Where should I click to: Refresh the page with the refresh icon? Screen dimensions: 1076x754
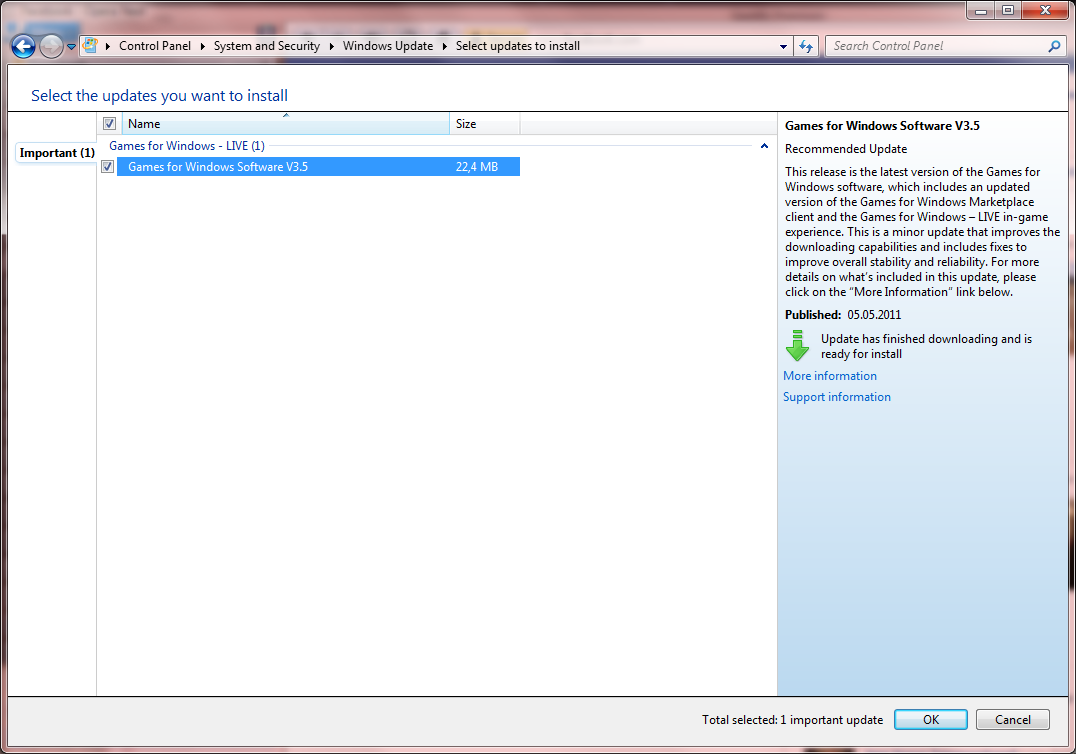click(x=806, y=46)
